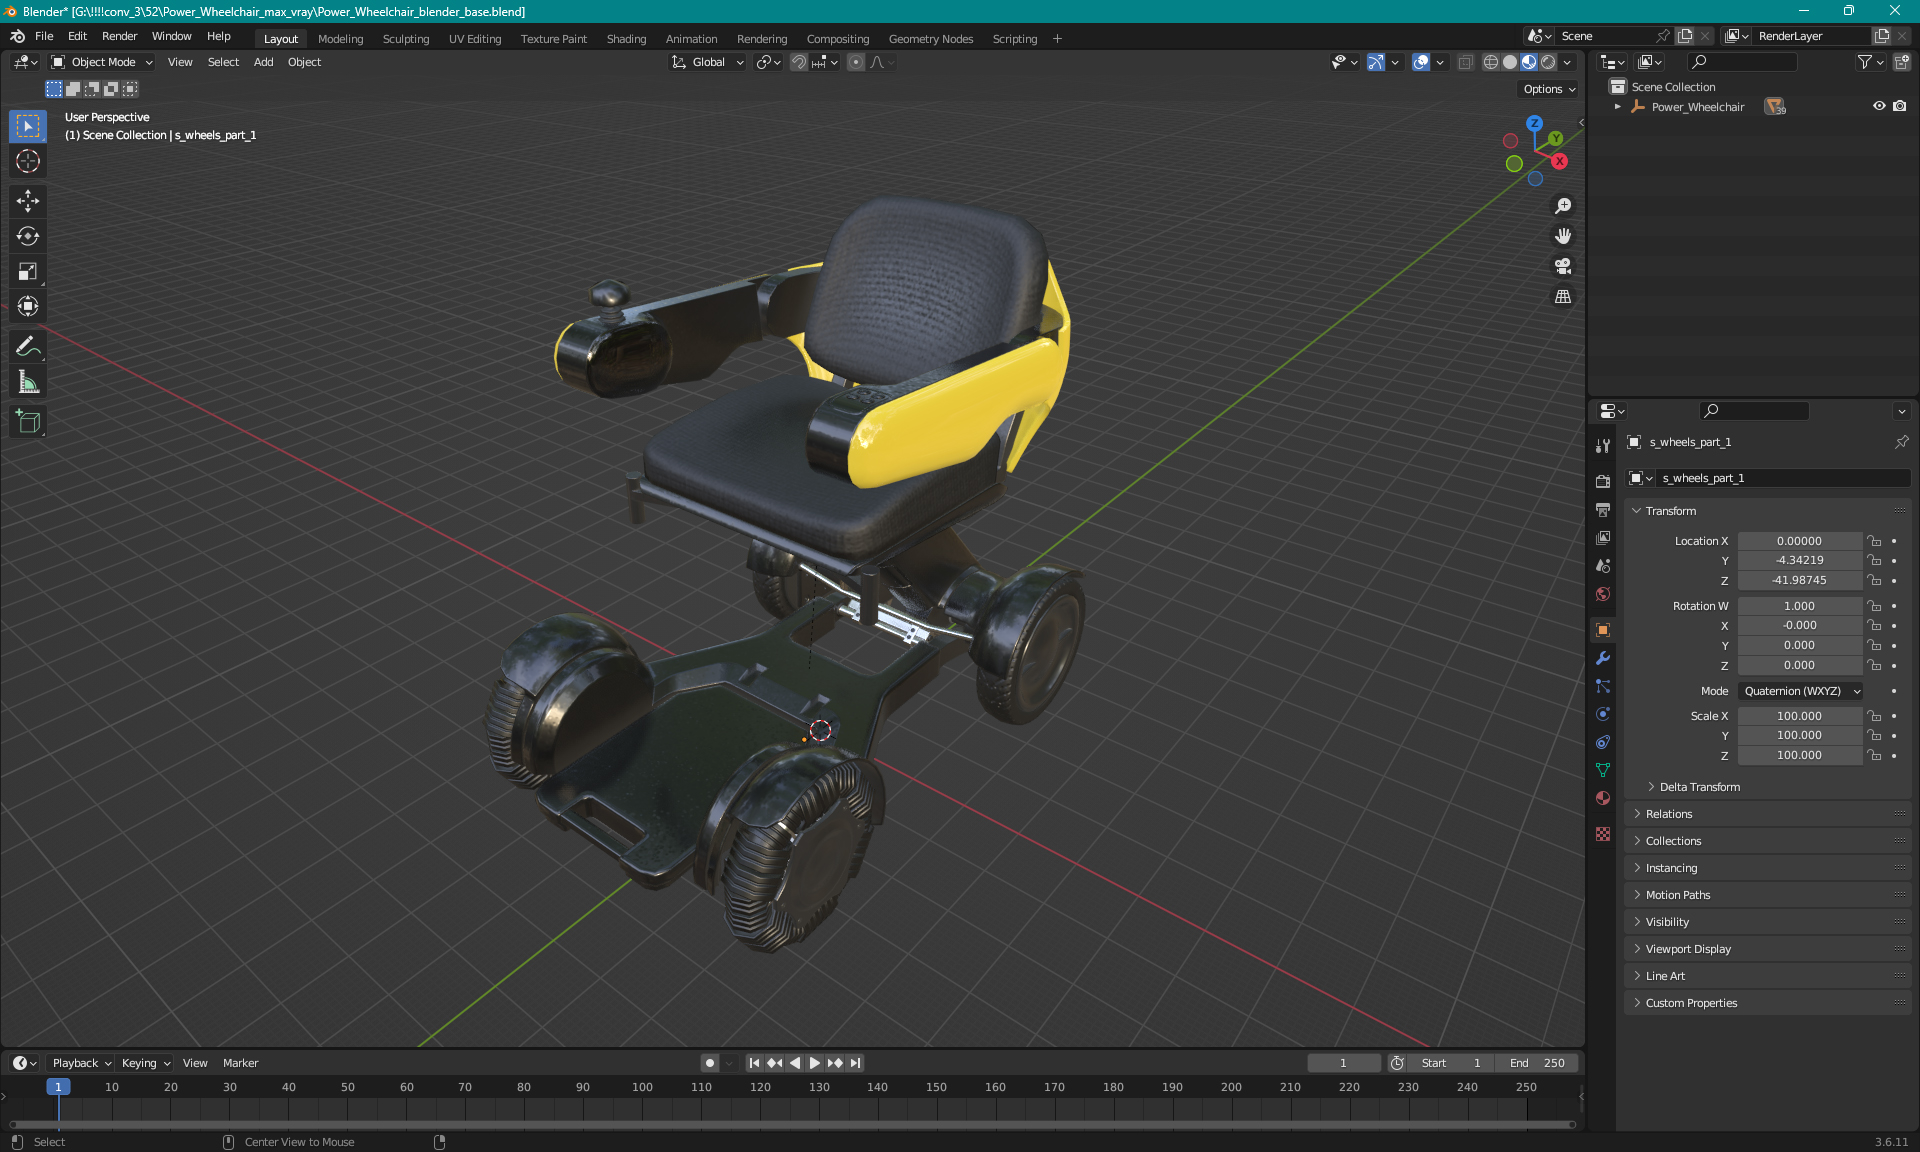Switch to the Shading workspace tab

pyautogui.click(x=626, y=39)
